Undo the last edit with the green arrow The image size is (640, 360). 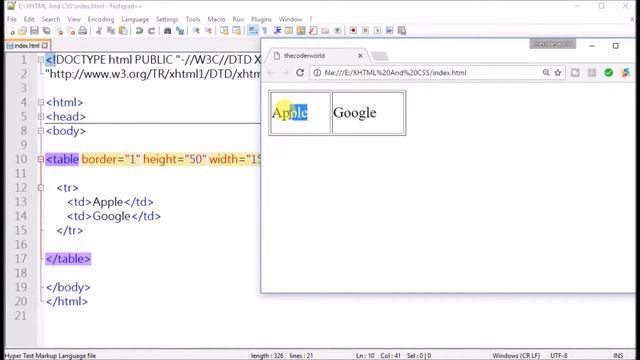point(139,31)
